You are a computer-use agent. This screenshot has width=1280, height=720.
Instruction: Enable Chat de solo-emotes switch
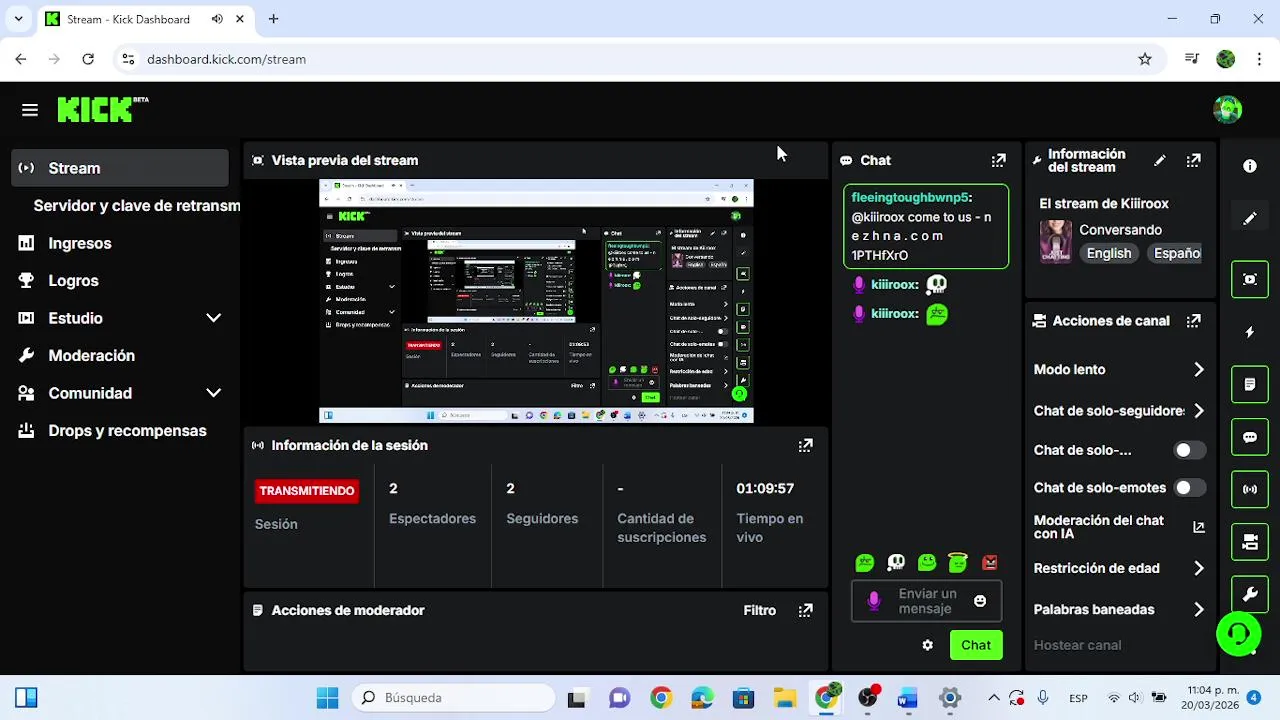[x=1190, y=488]
